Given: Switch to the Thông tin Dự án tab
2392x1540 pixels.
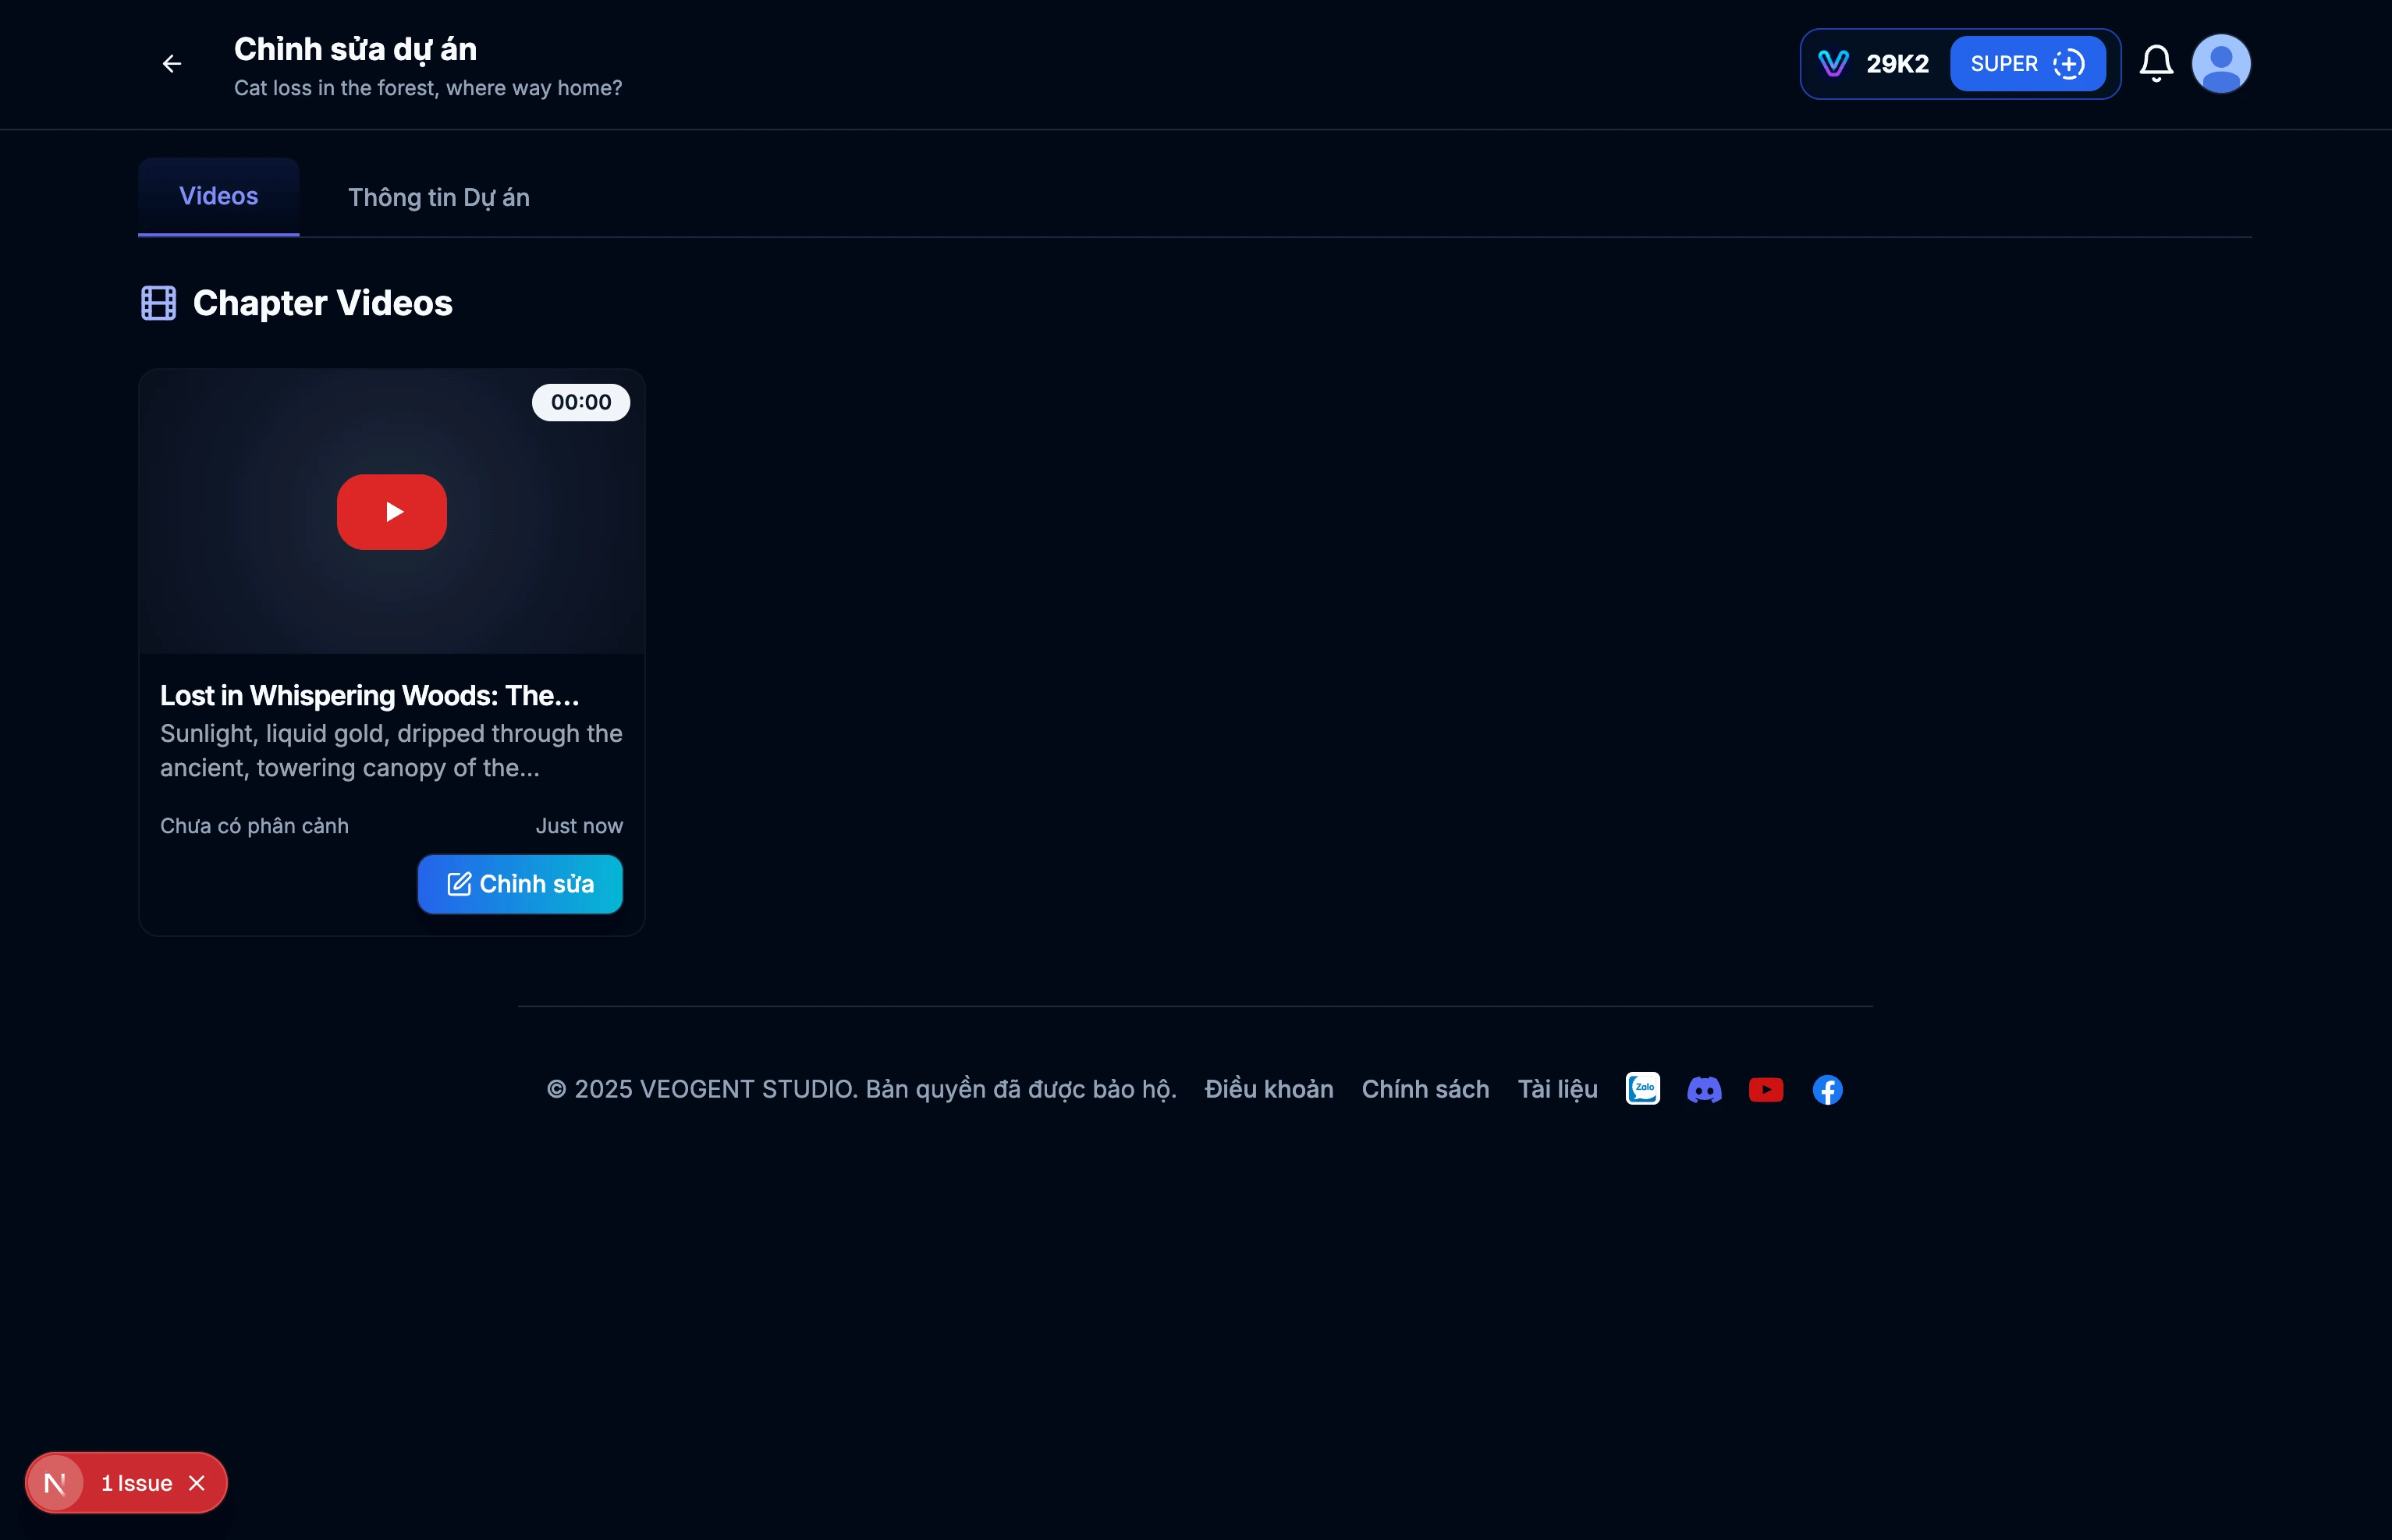Looking at the screenshot, I should coord(439,197).
